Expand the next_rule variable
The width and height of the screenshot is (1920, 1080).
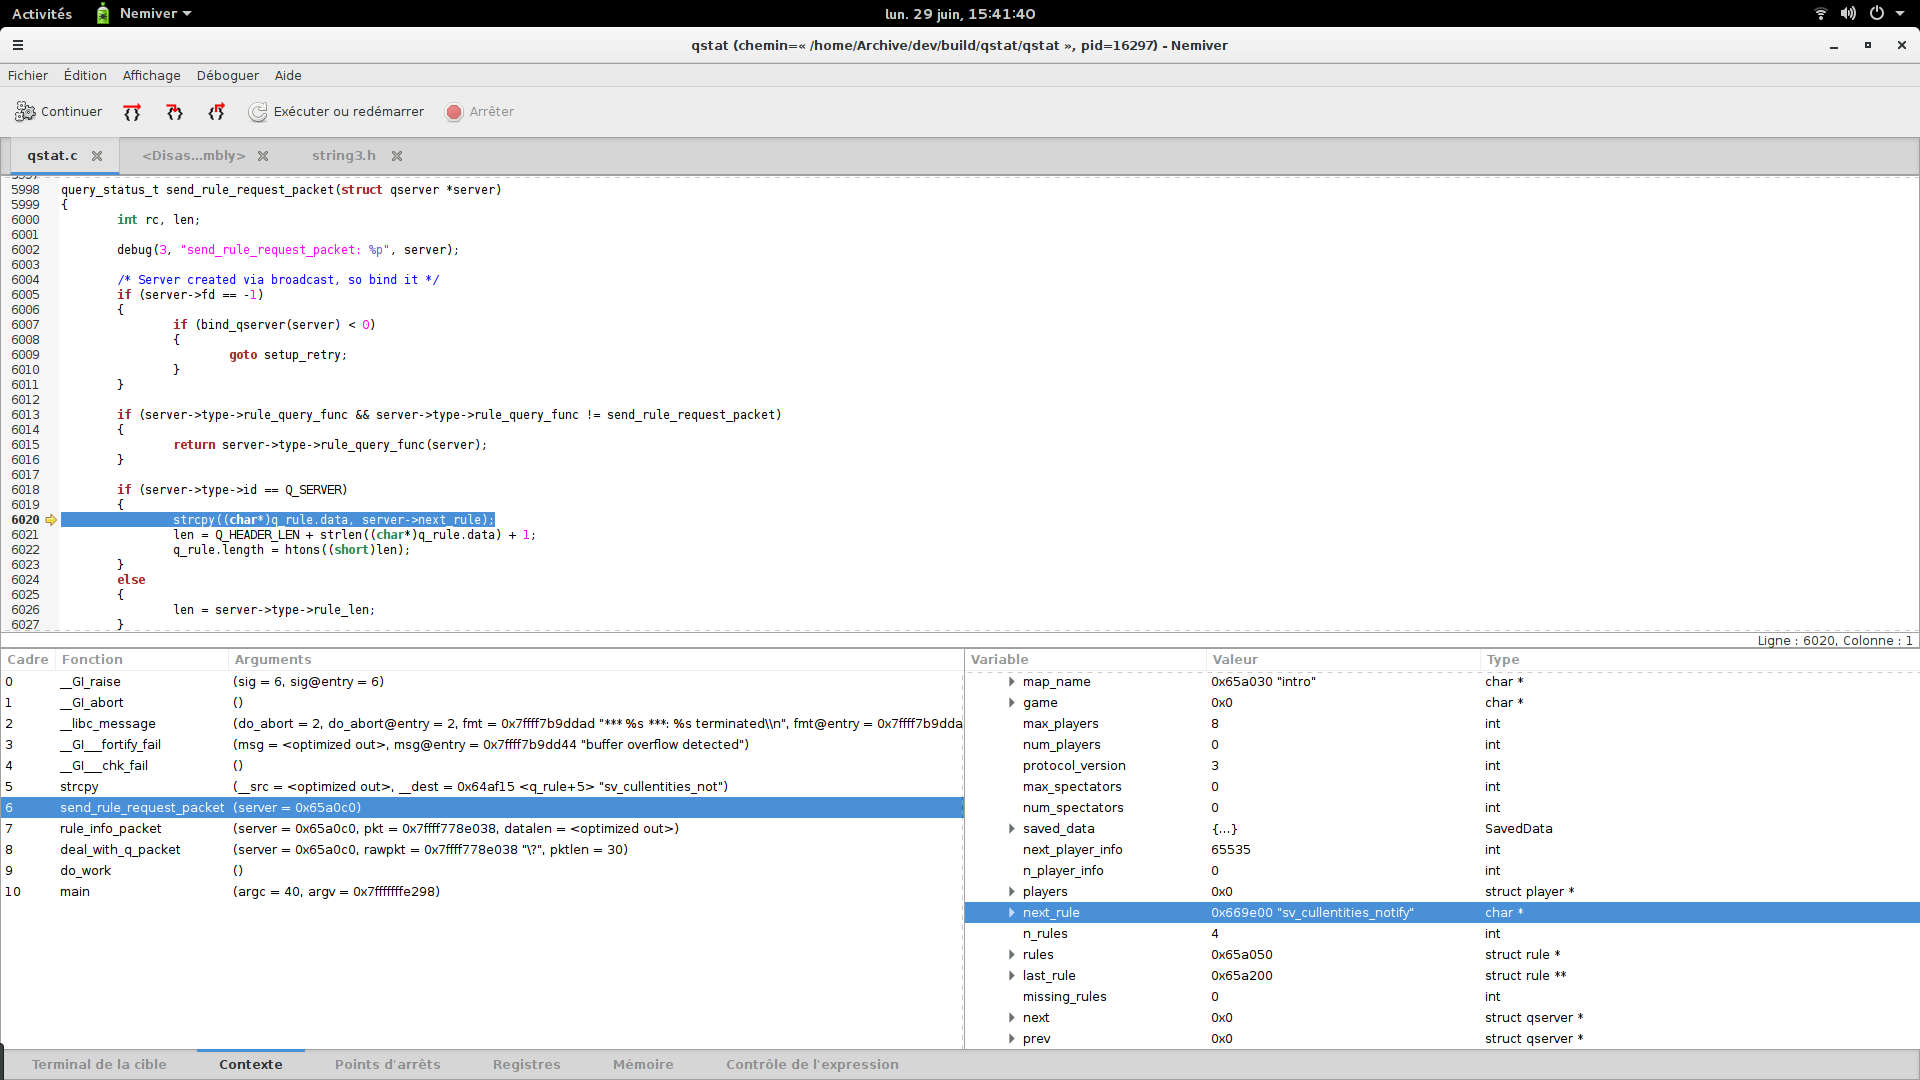point(1012,913)
